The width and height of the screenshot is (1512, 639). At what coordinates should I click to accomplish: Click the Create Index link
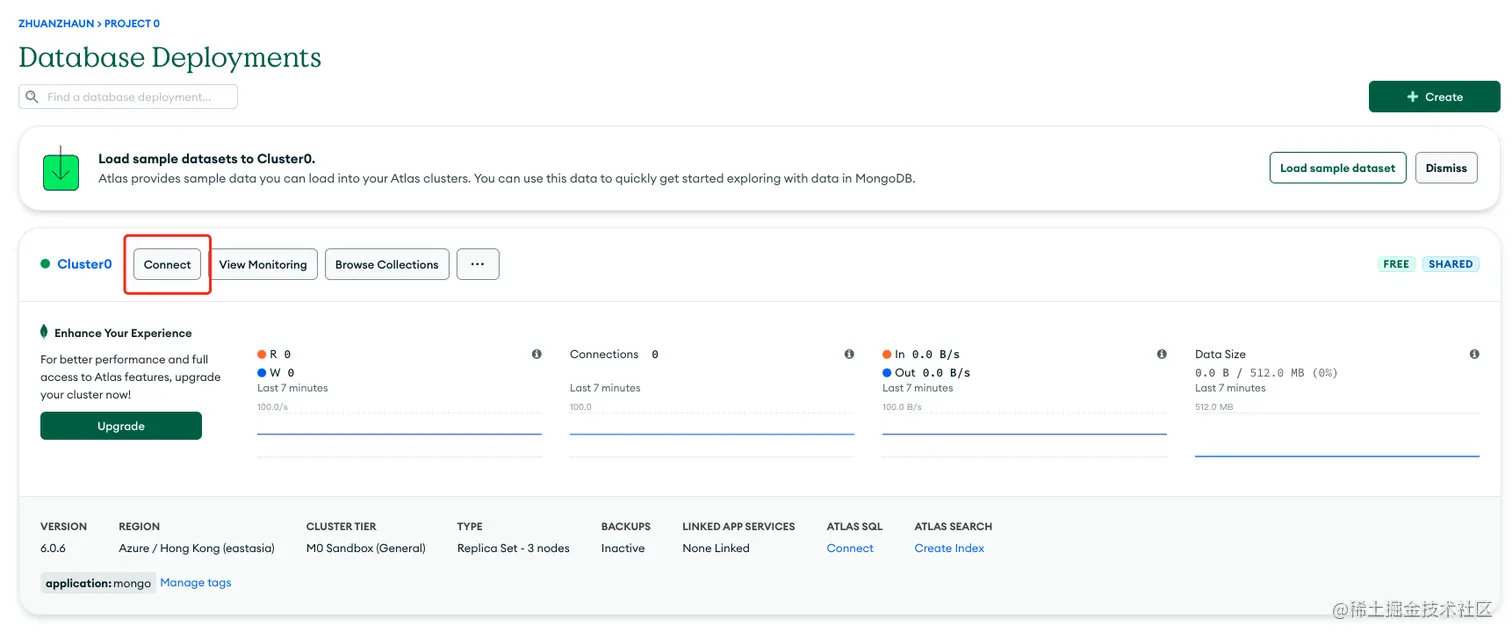[949, 548]
